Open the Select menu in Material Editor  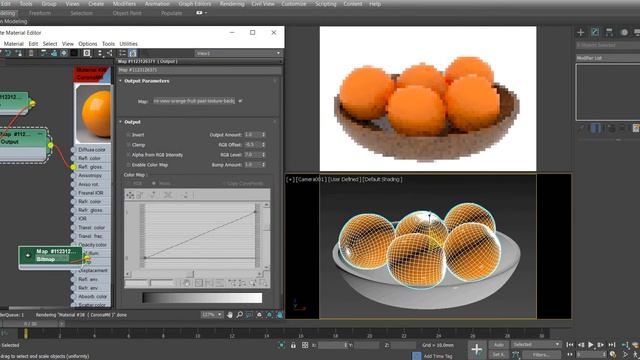pos(50,44)
